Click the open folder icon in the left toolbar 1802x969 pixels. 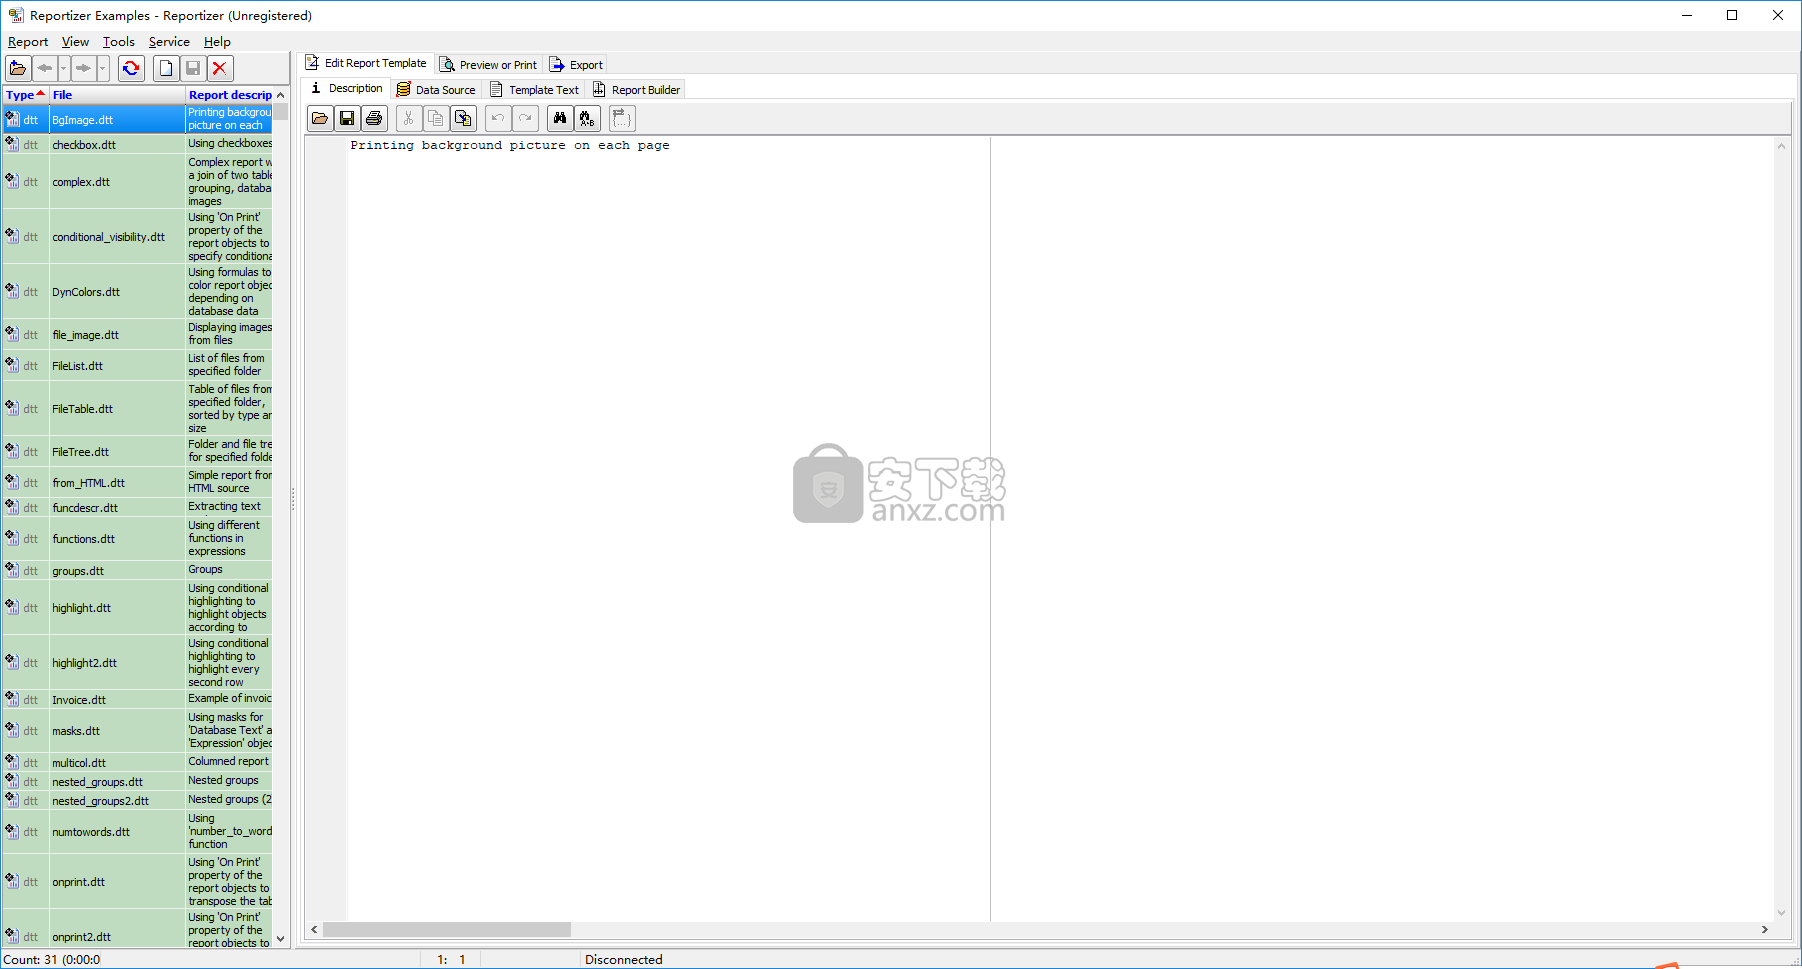[x=18, y=68]
